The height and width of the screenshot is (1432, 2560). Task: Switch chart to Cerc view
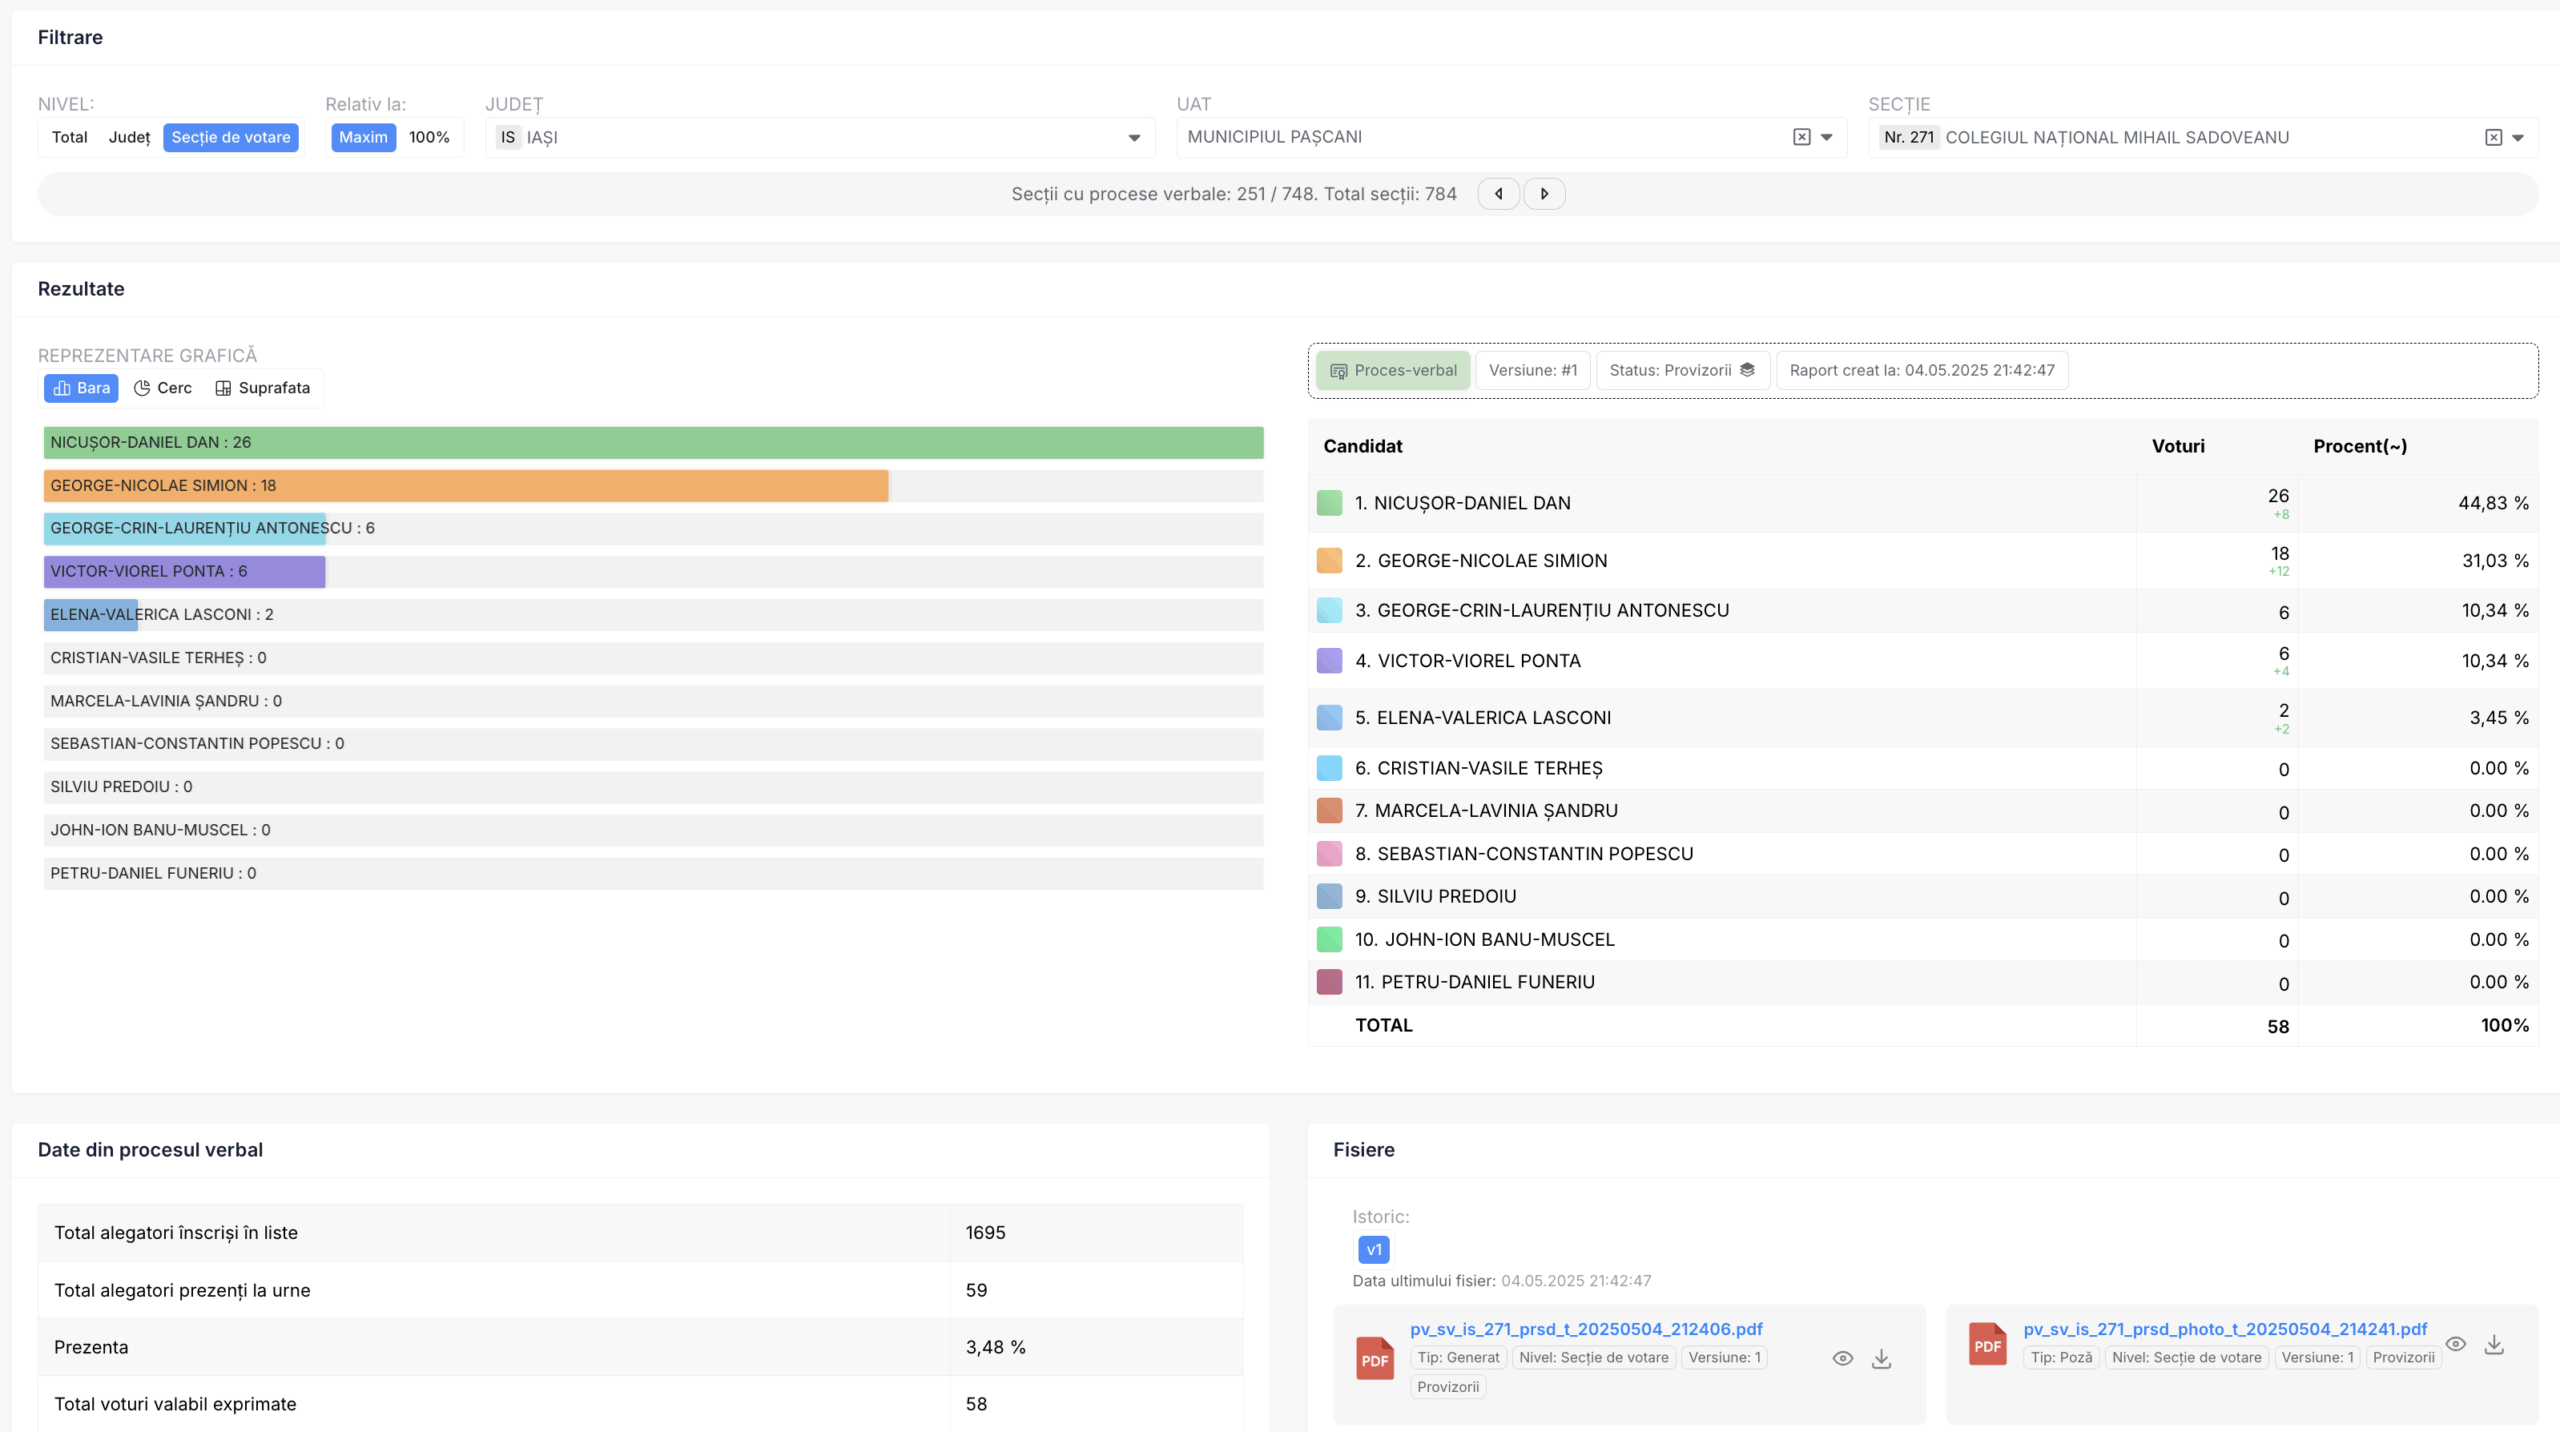pos(163,388)
